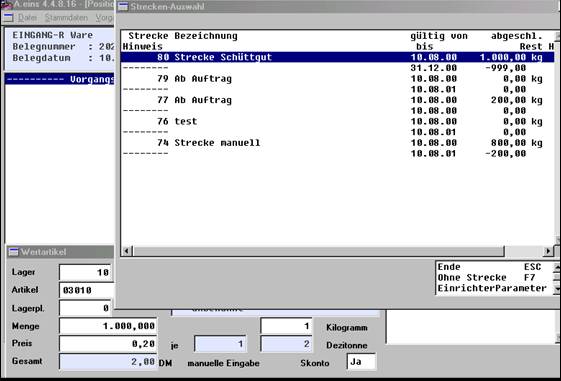This screenshot has width=561, height=381.
Task: Select the row 76 test
Action: pyautogui.click(x=337, y=122)
